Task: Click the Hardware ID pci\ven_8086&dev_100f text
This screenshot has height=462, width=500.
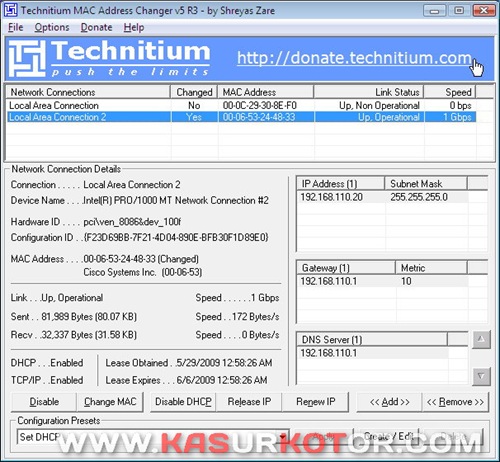Action: pos(132,222)
